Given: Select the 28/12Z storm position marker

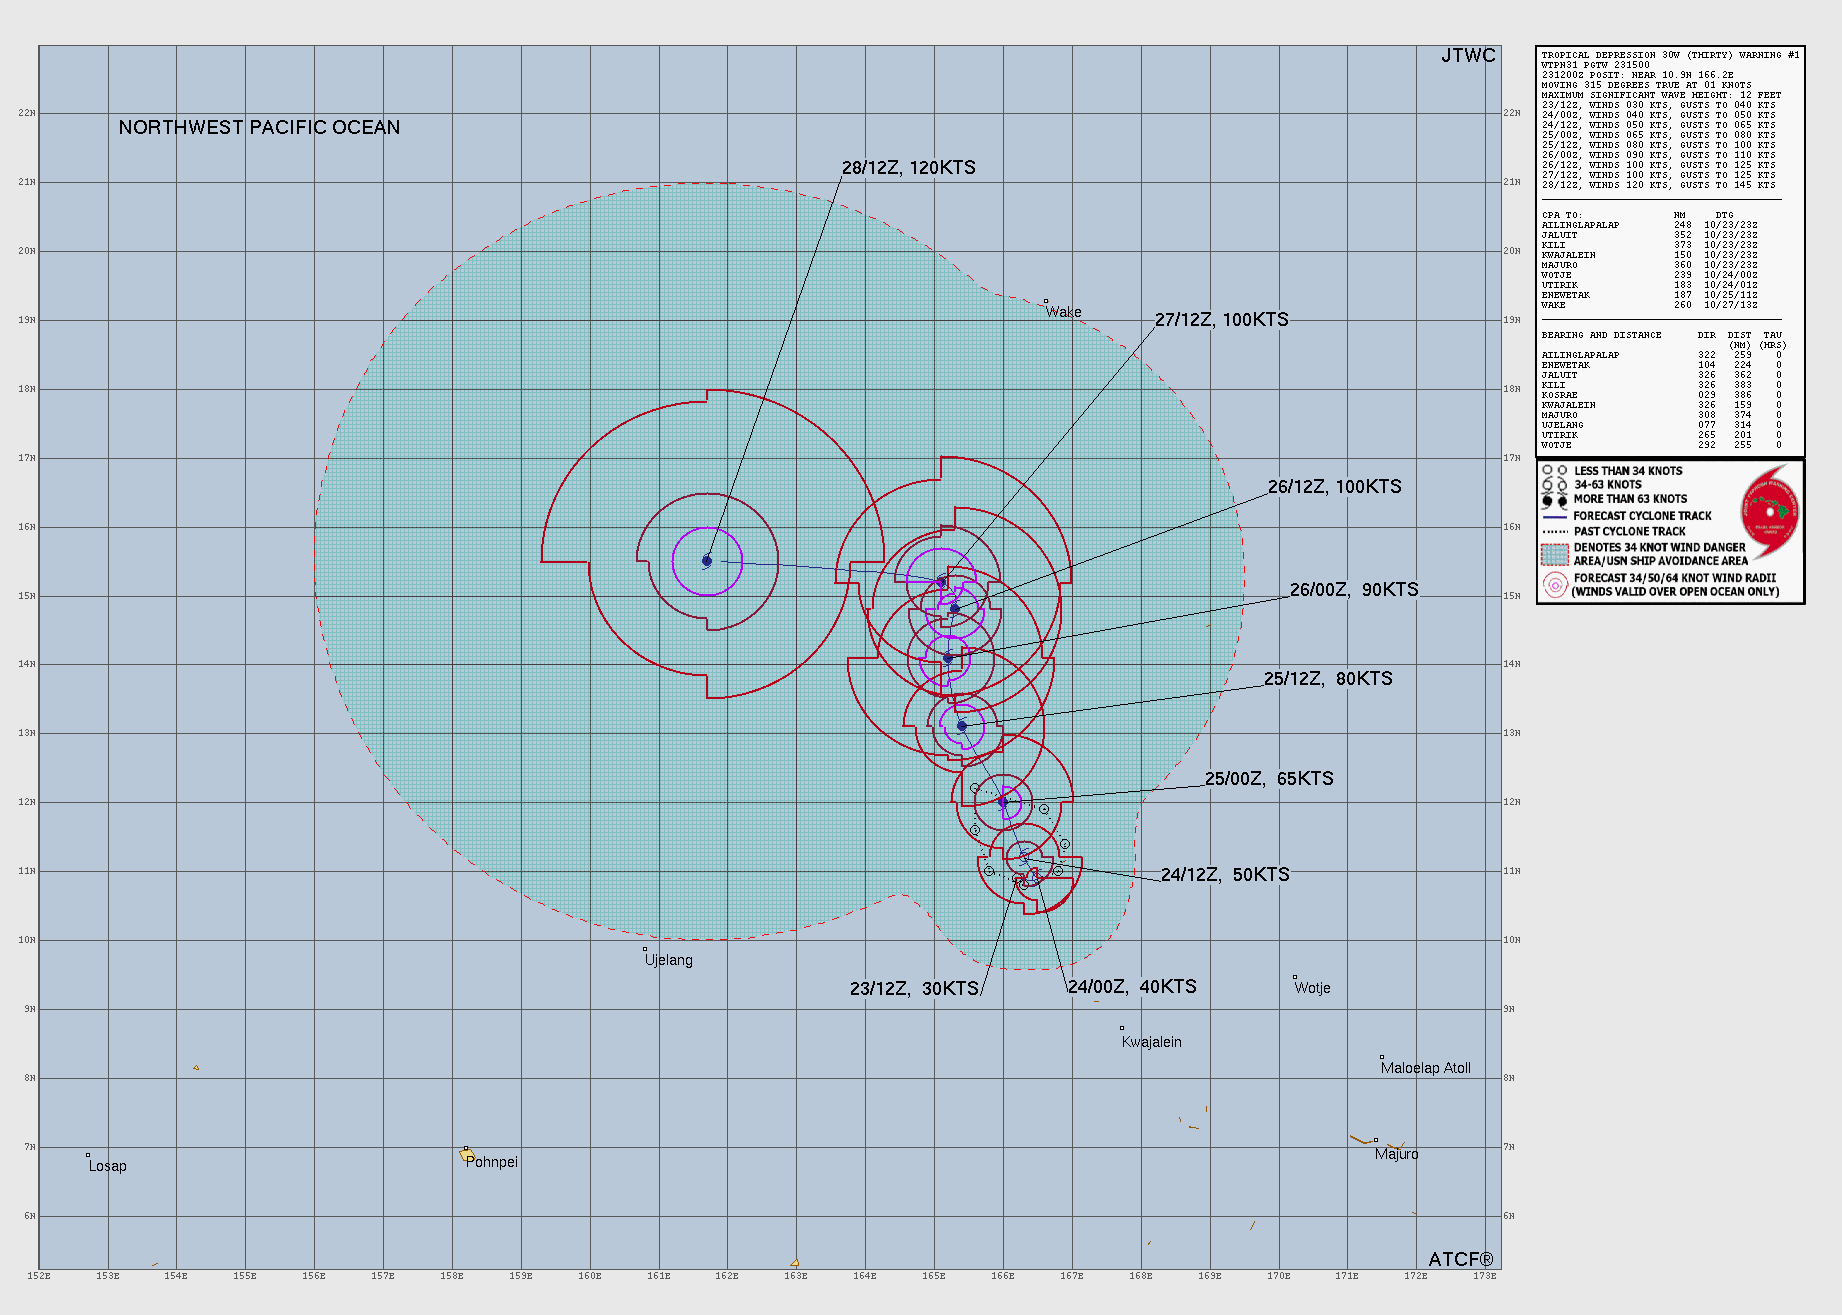Looking at the screenshot, I should pyautogui.click(x=707, y=561).
